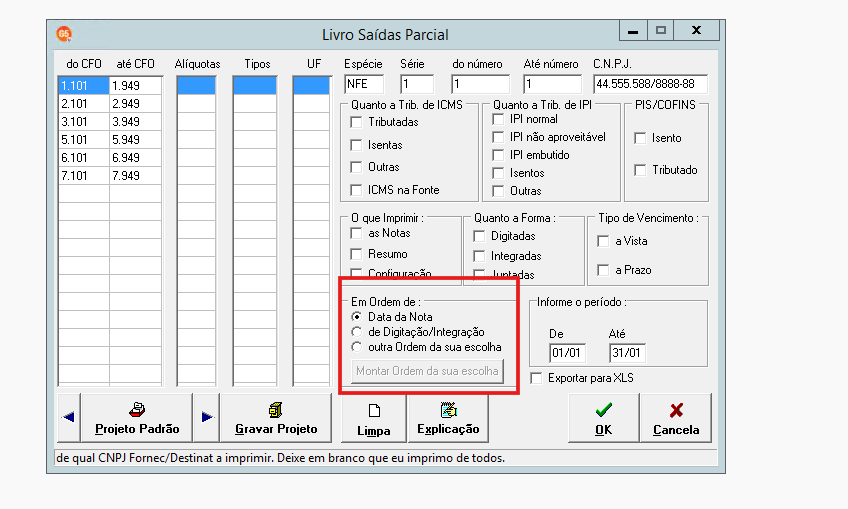Click the C.N.P.J. field

pos(650,84)
